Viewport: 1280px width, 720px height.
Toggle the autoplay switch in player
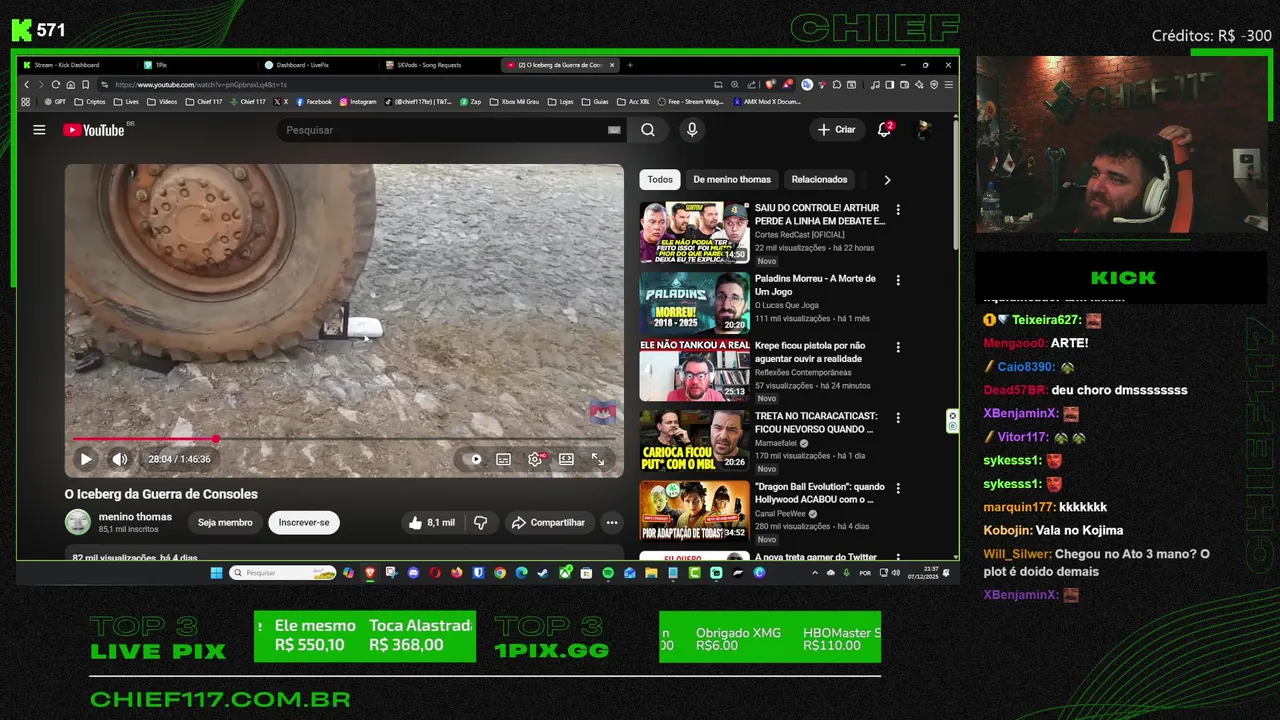pos(474,459)
